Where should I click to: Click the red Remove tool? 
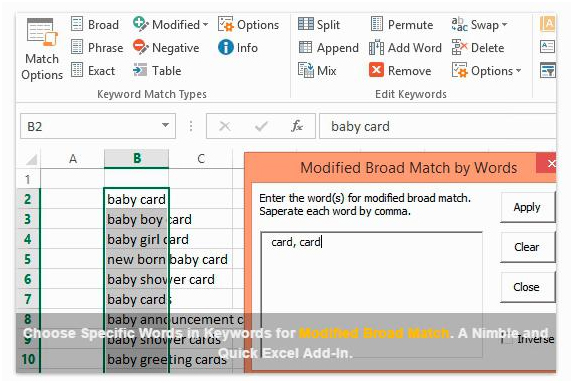(400, 71)
